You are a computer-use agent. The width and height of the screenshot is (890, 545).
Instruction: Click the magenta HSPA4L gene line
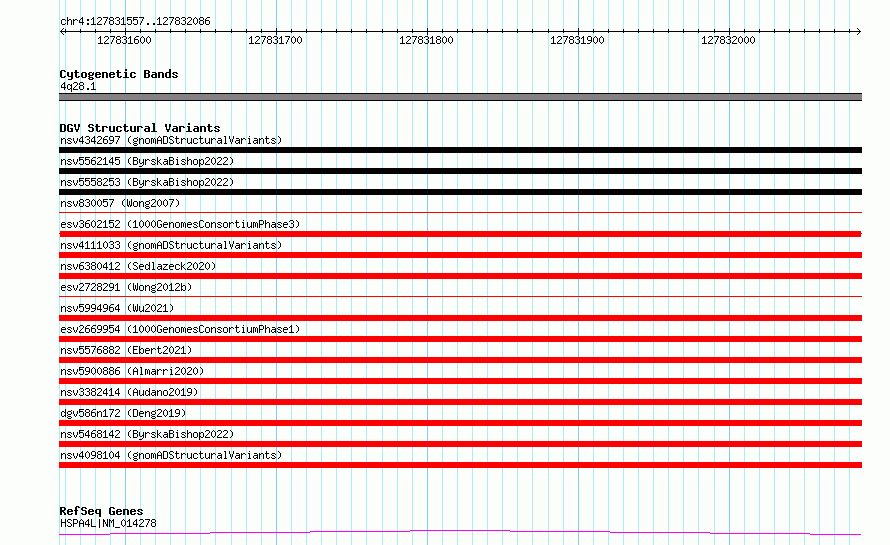point(460,533)
